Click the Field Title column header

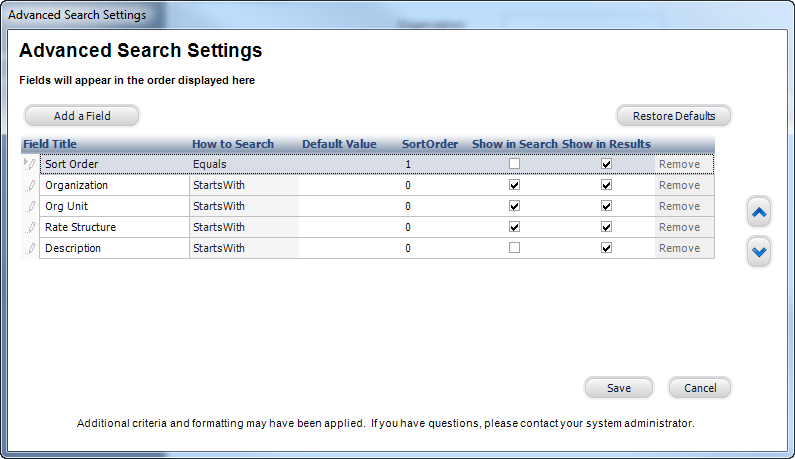pyautogui.click(x=50, y=144)
